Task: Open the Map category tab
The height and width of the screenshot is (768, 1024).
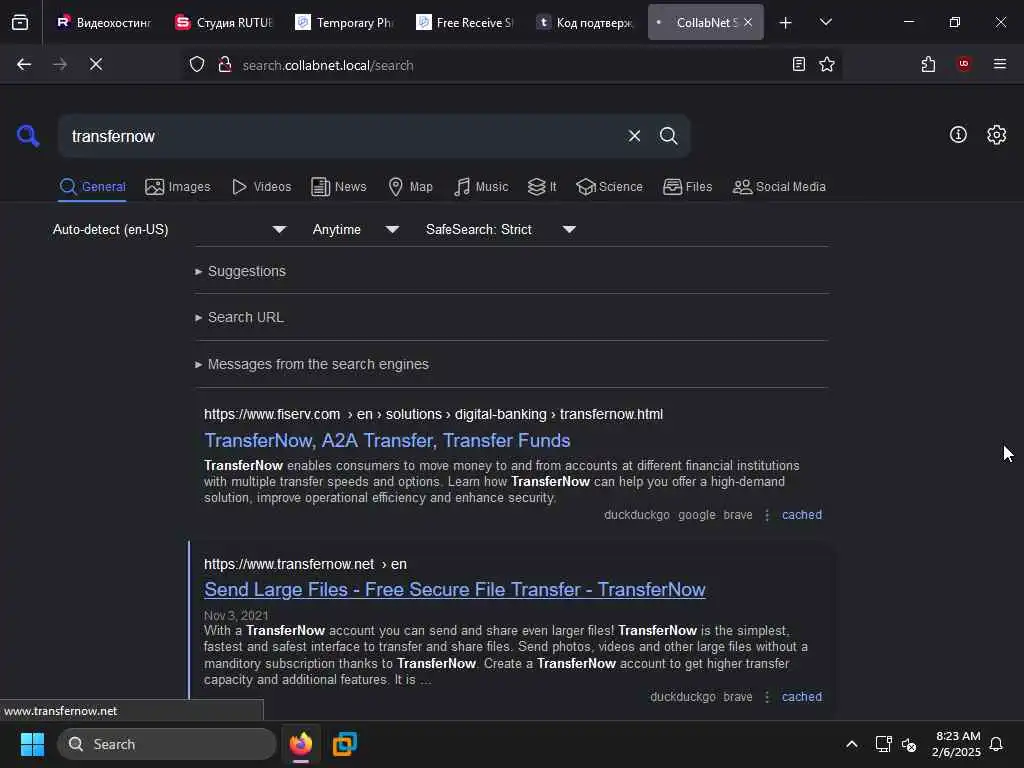Action: 410,187
